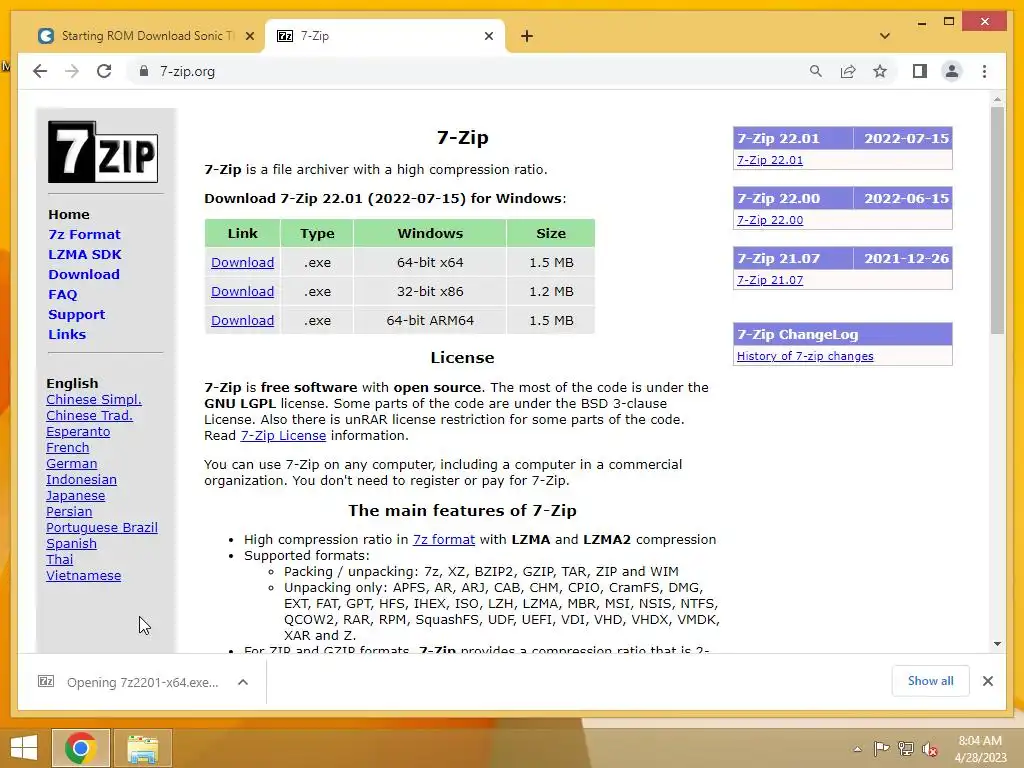Open the 7-Zip 21.07 news link
This screenshot has width=1024, height=768.
click(x=769, y=280)
